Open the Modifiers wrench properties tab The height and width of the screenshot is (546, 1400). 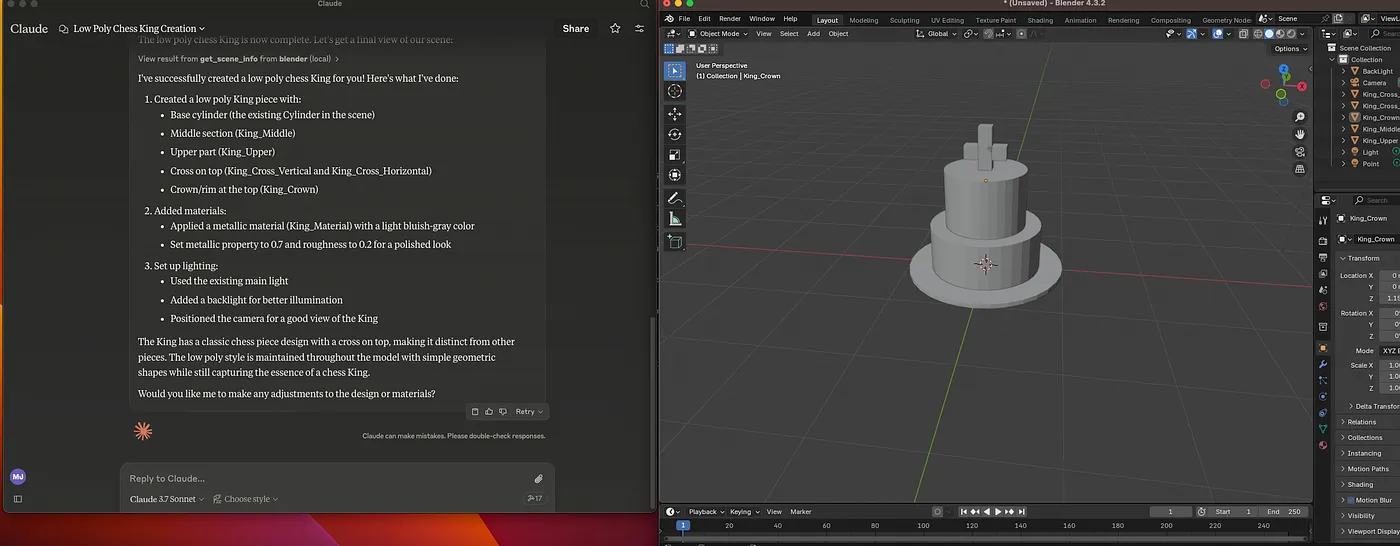(1323, 364)
